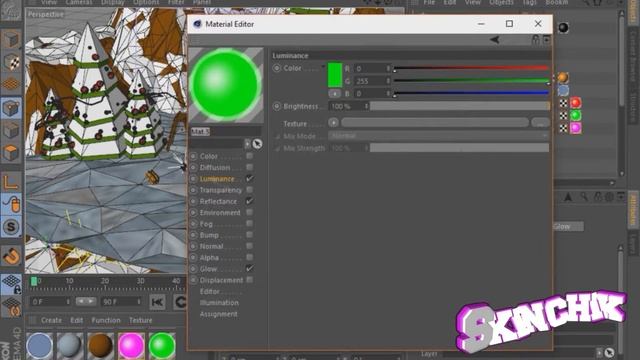Open the Luminance channel settings
Screen dimensions: 640x360
pos(217,179)
